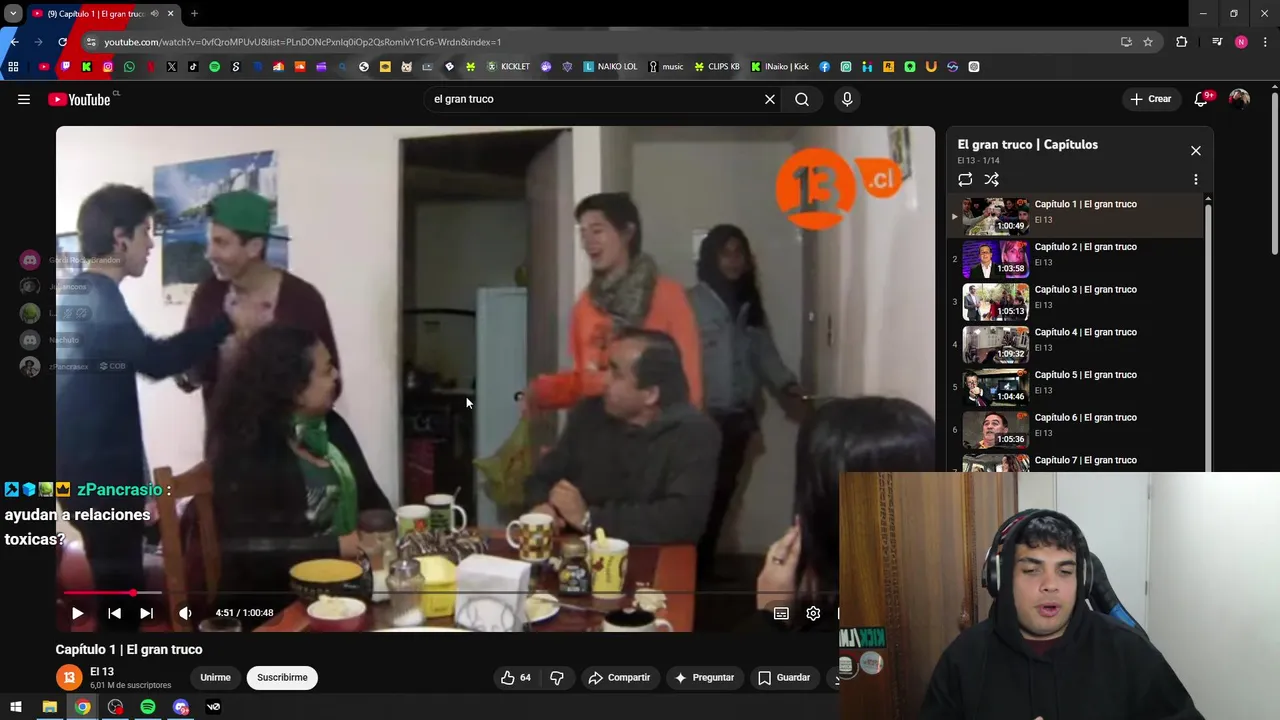
Task: Open the player settings gear
Action: click(x=813, y=613)
